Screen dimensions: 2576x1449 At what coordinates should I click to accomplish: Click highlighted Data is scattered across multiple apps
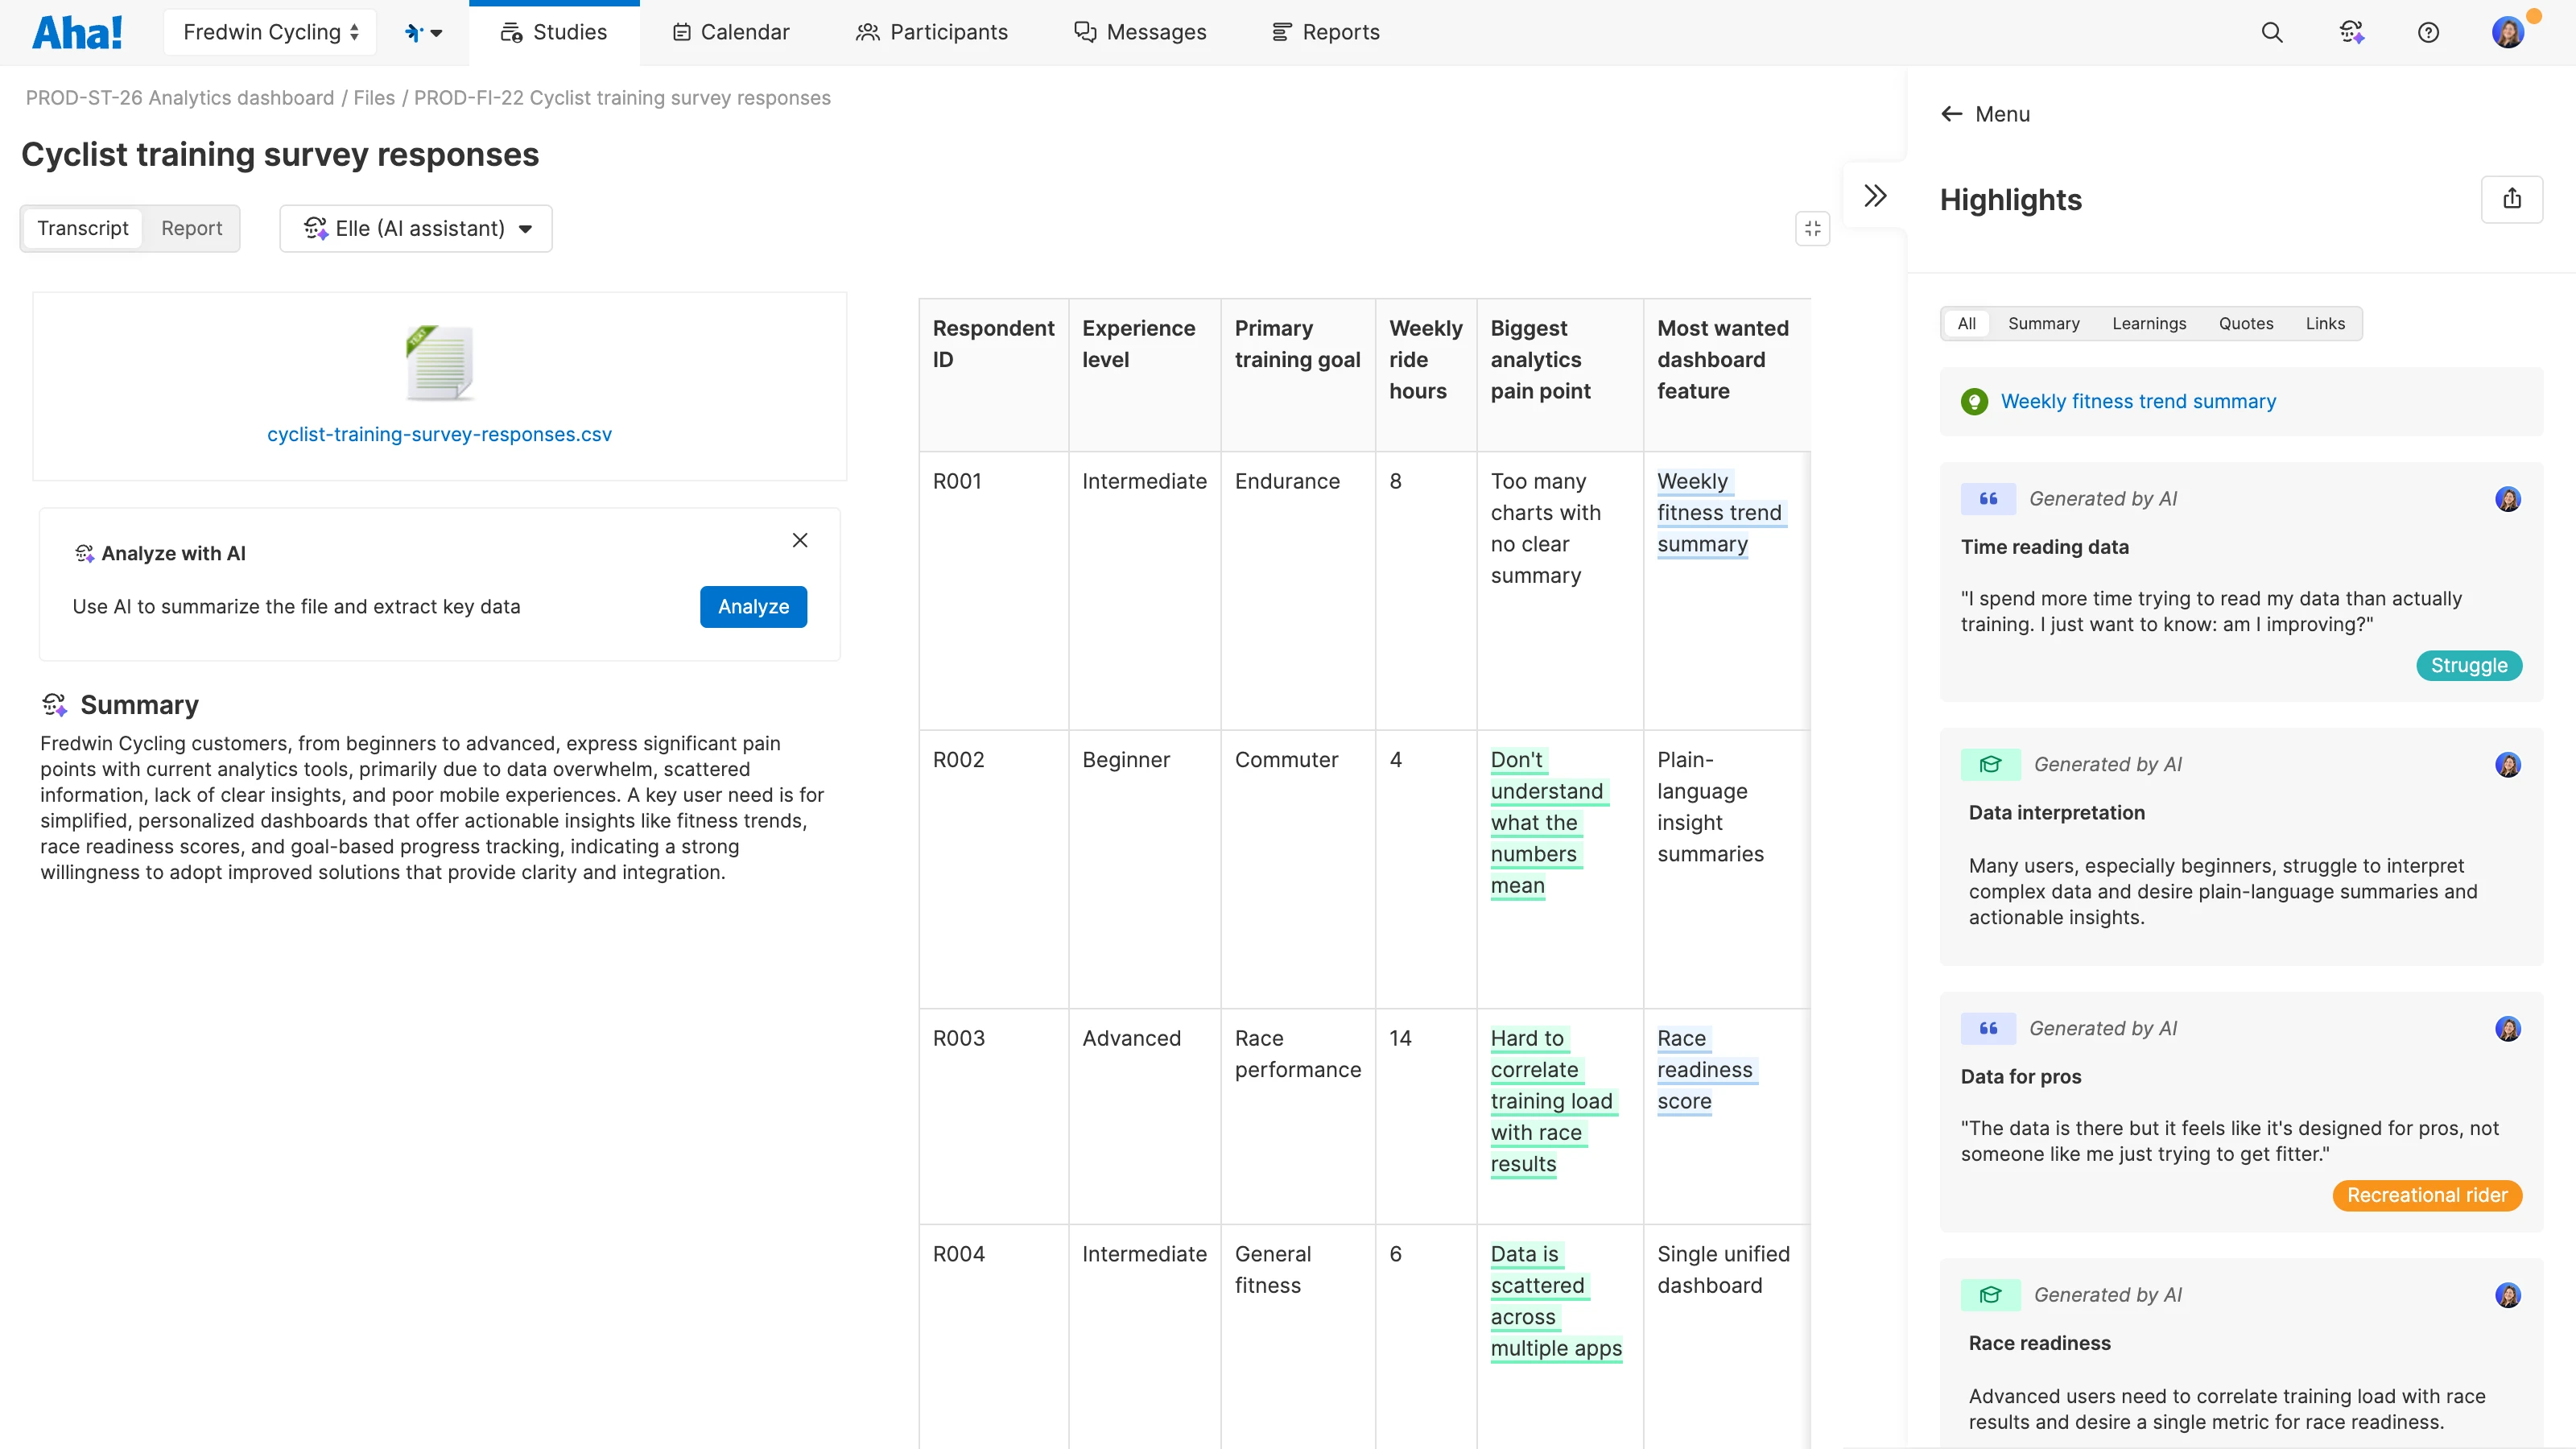pos(1556,1300)
